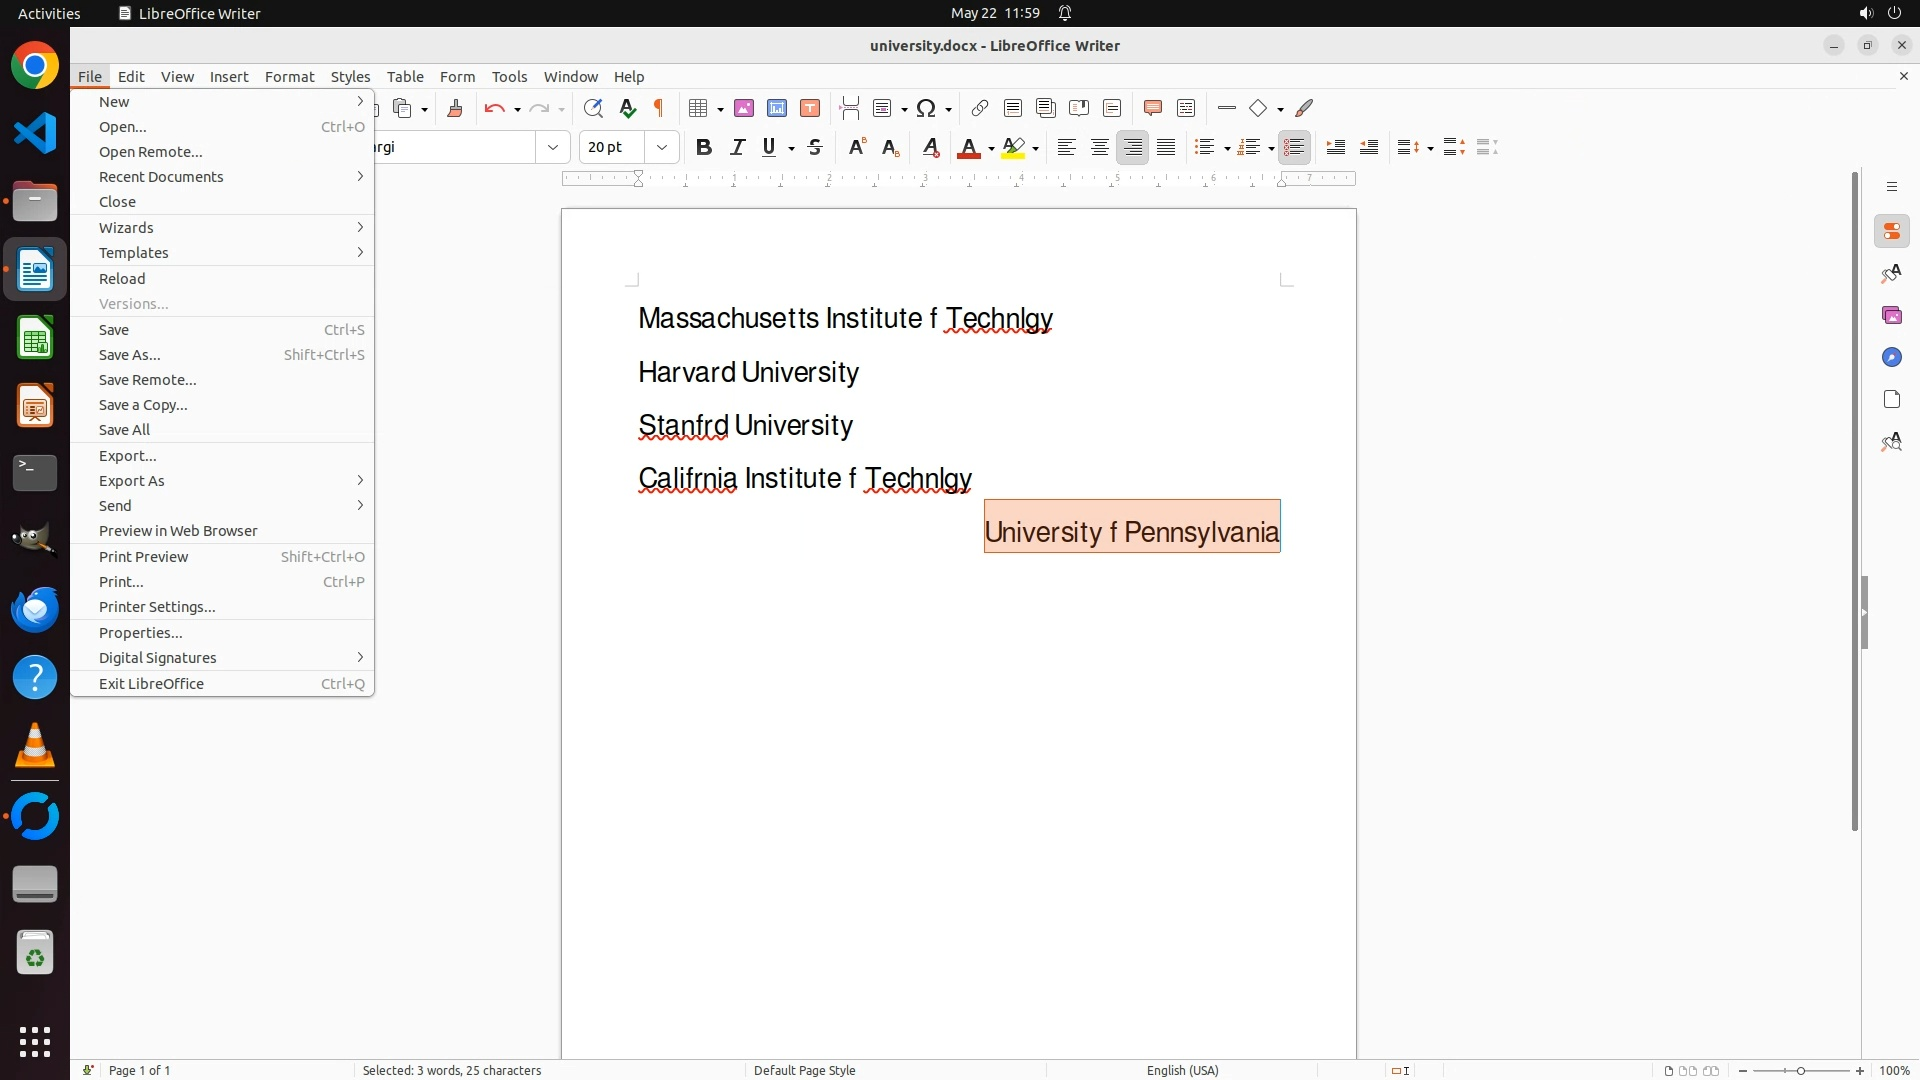
Task: Click the Insert Image icon
Action: pyautogui.click(x=744, y=108)
